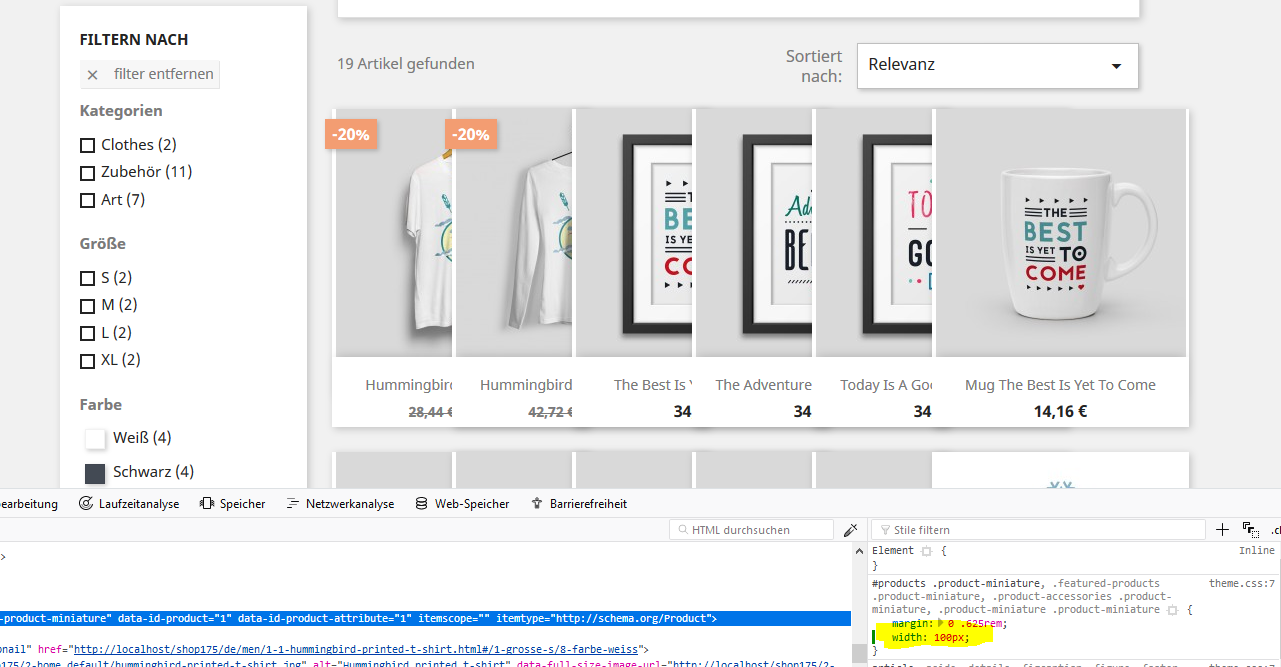Pick the Schwarz (4) color swatch
The width and height of the screenshot is (1281, 667).
tap(96, 473)
